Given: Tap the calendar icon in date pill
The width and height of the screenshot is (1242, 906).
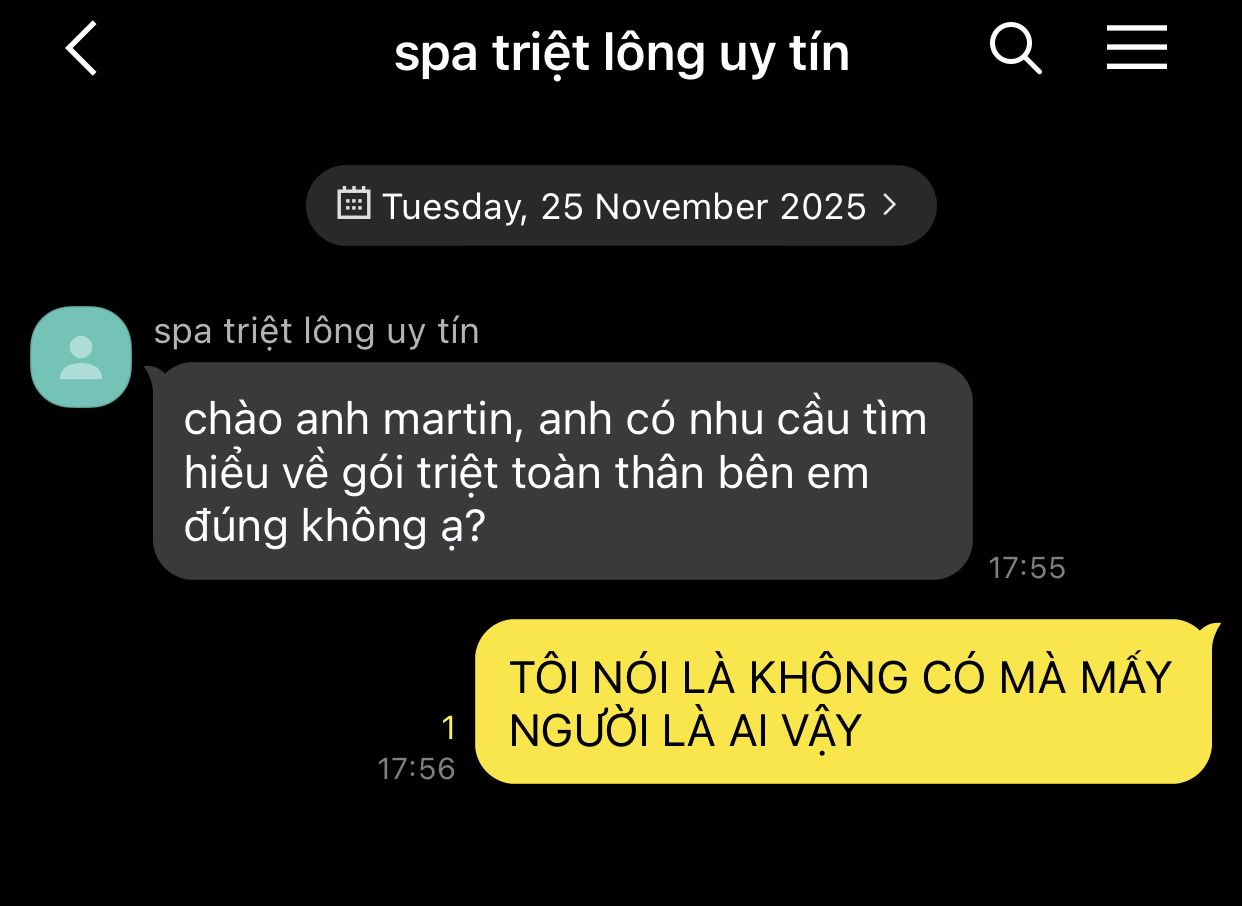Looking at the screenshot, I should click(x=354, y=203).
